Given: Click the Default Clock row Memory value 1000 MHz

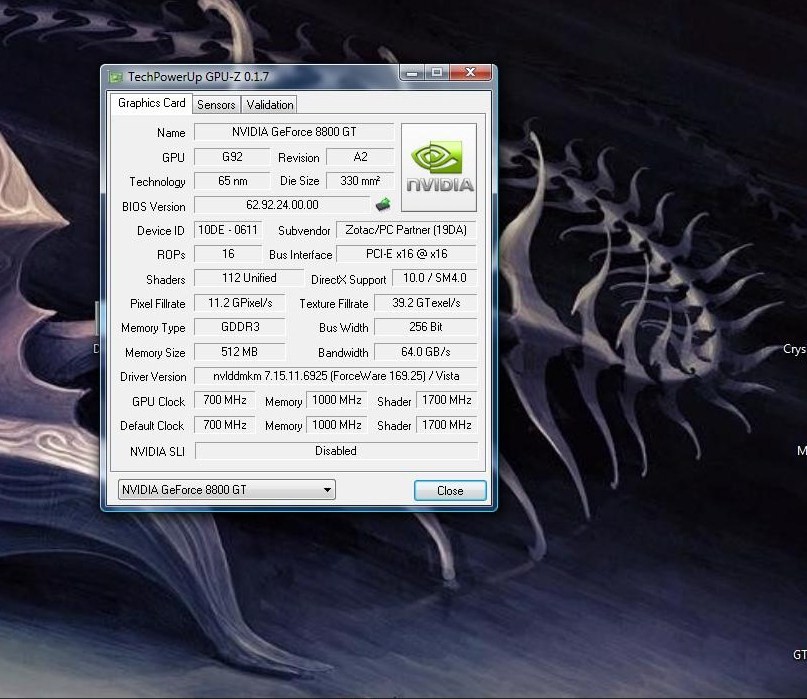Looking at the screenshot, I should (337, 425).
